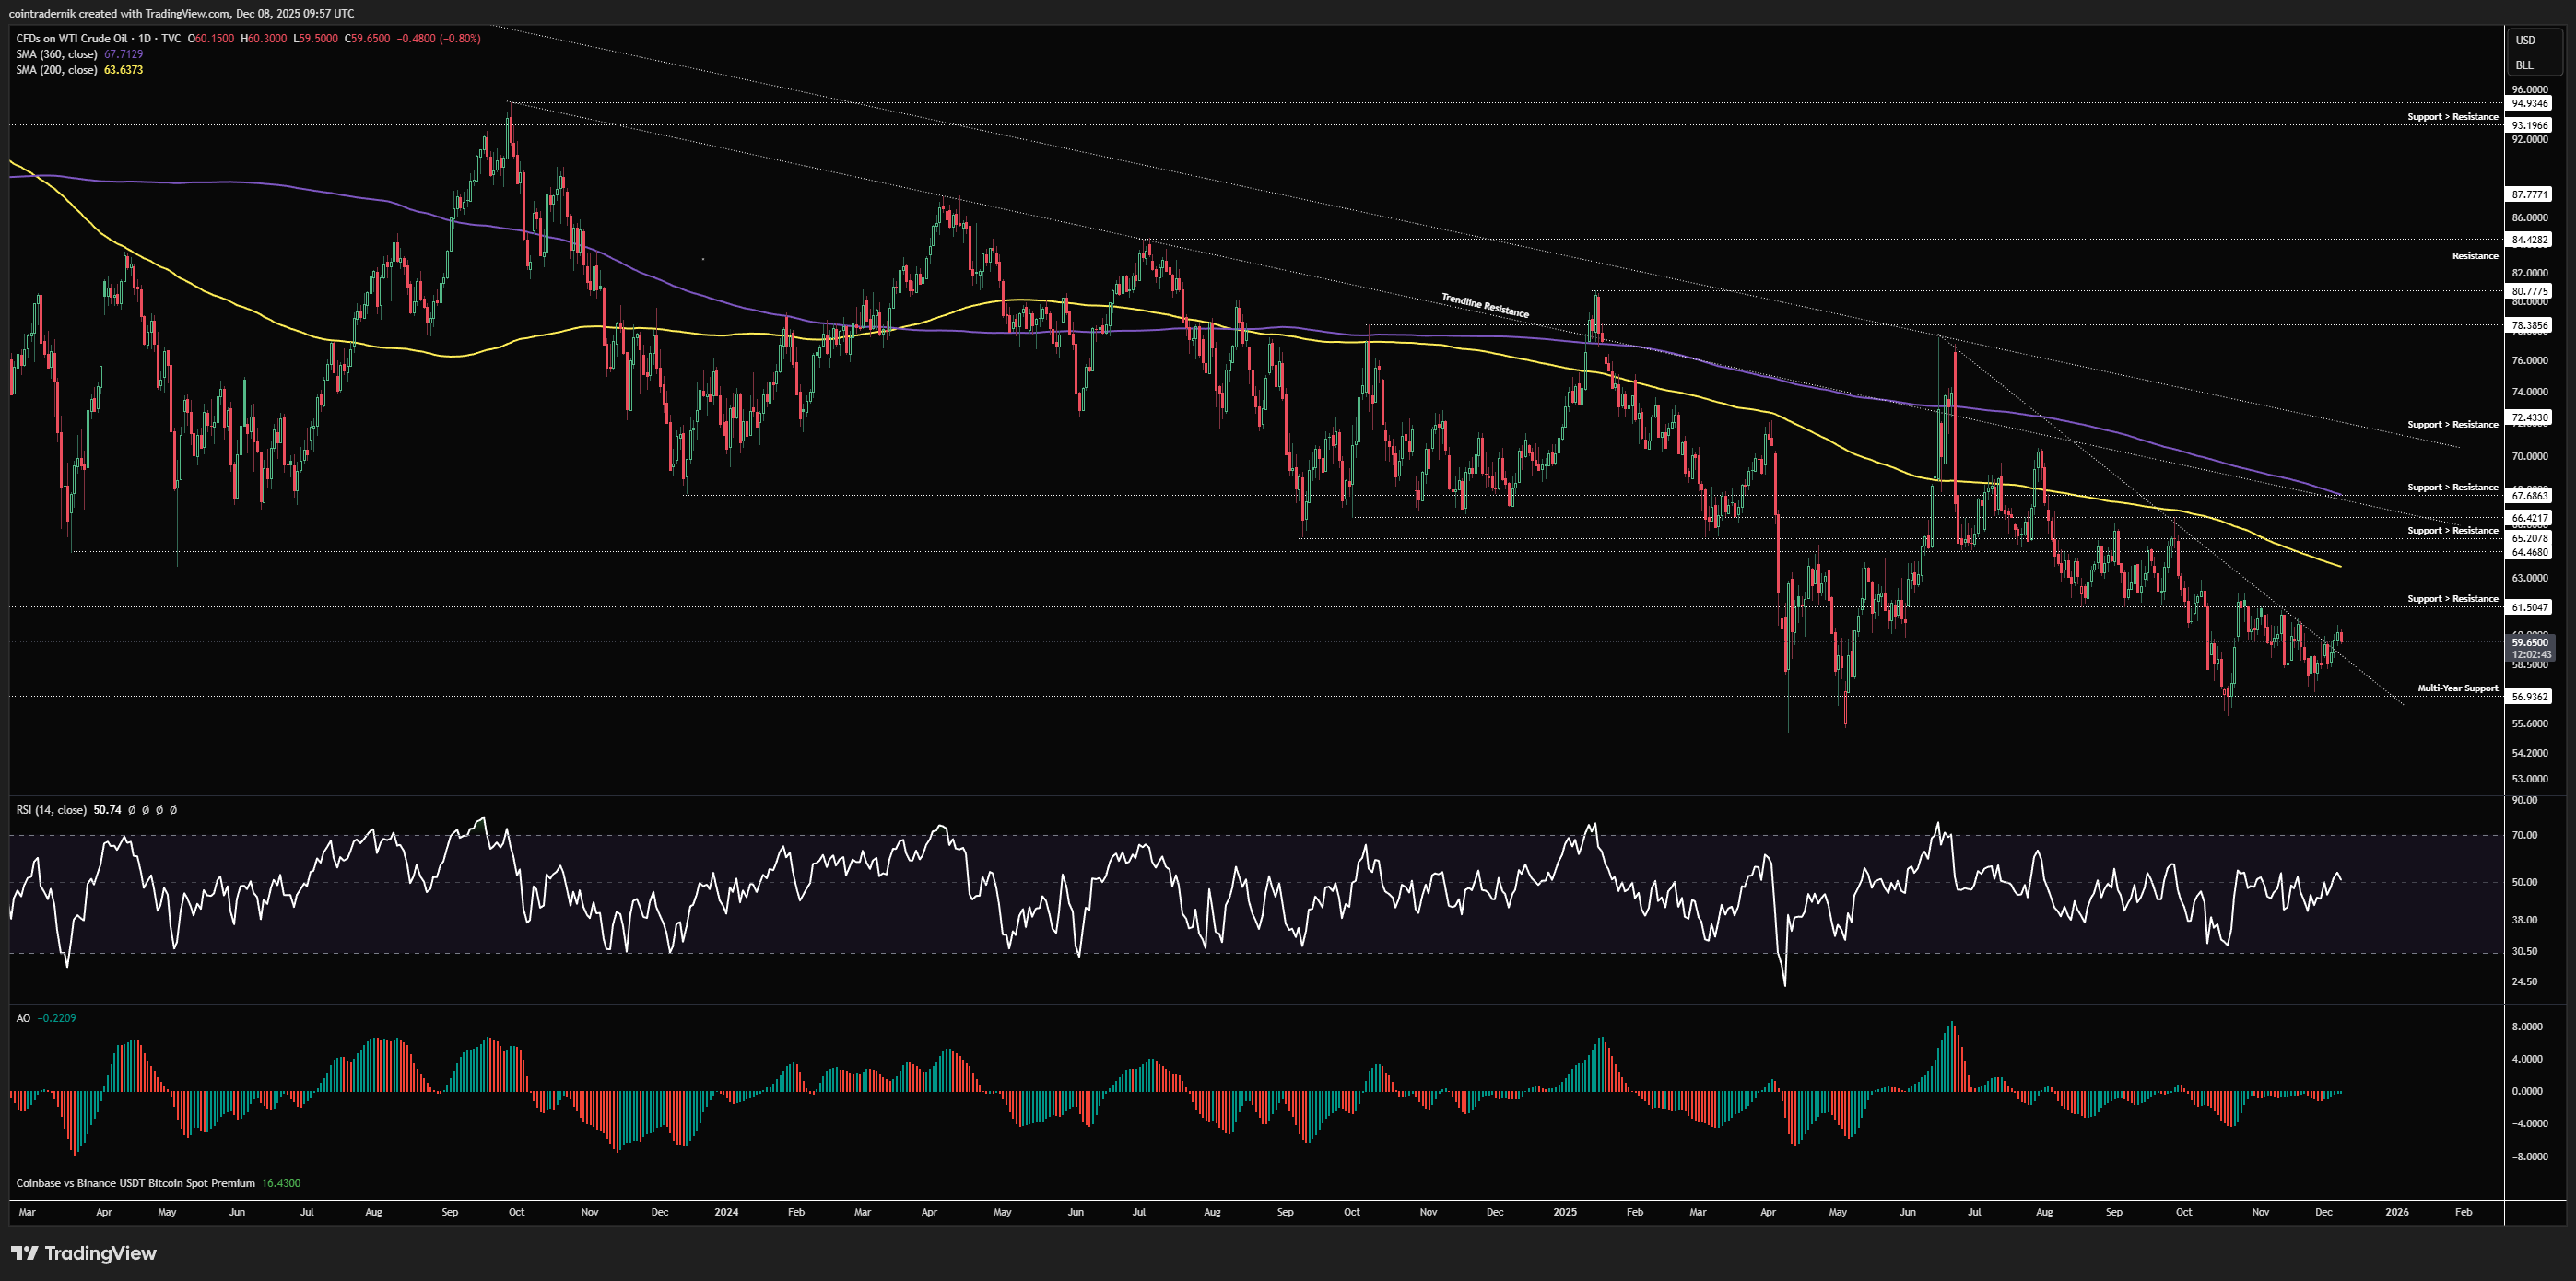Click the purple SMA 360 value 67.7129
The width and height of the screenshot is (2576, 1281).
click(124, 54)
